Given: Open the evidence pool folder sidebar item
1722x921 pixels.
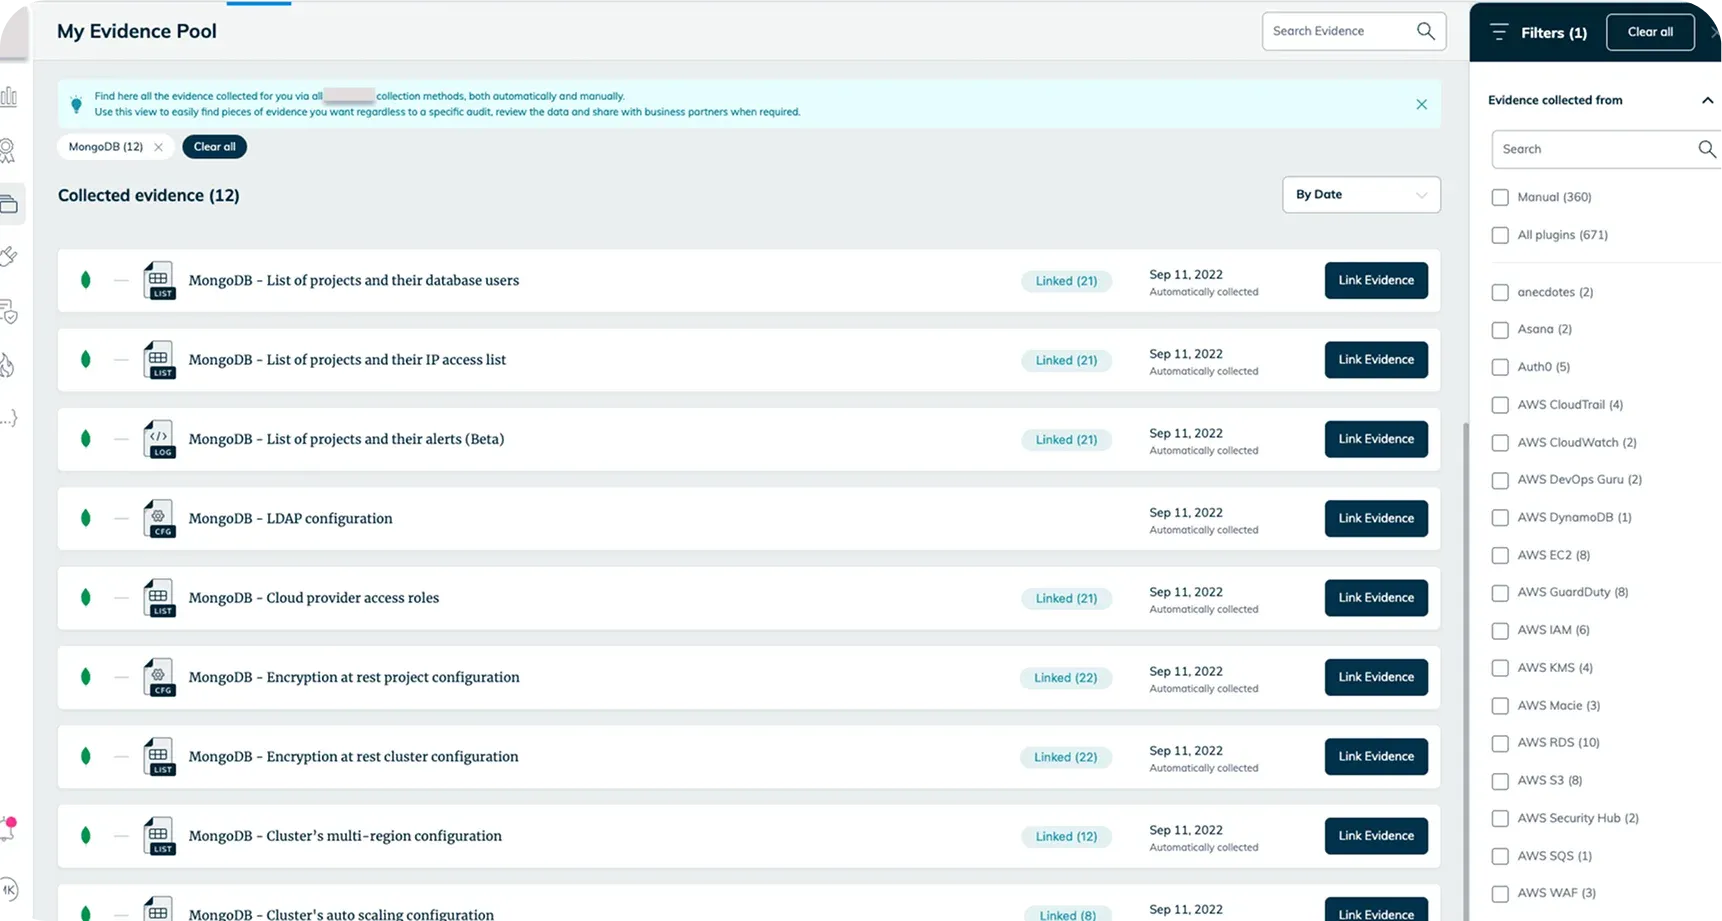Looking at the screenshot, I should [9, 204].
